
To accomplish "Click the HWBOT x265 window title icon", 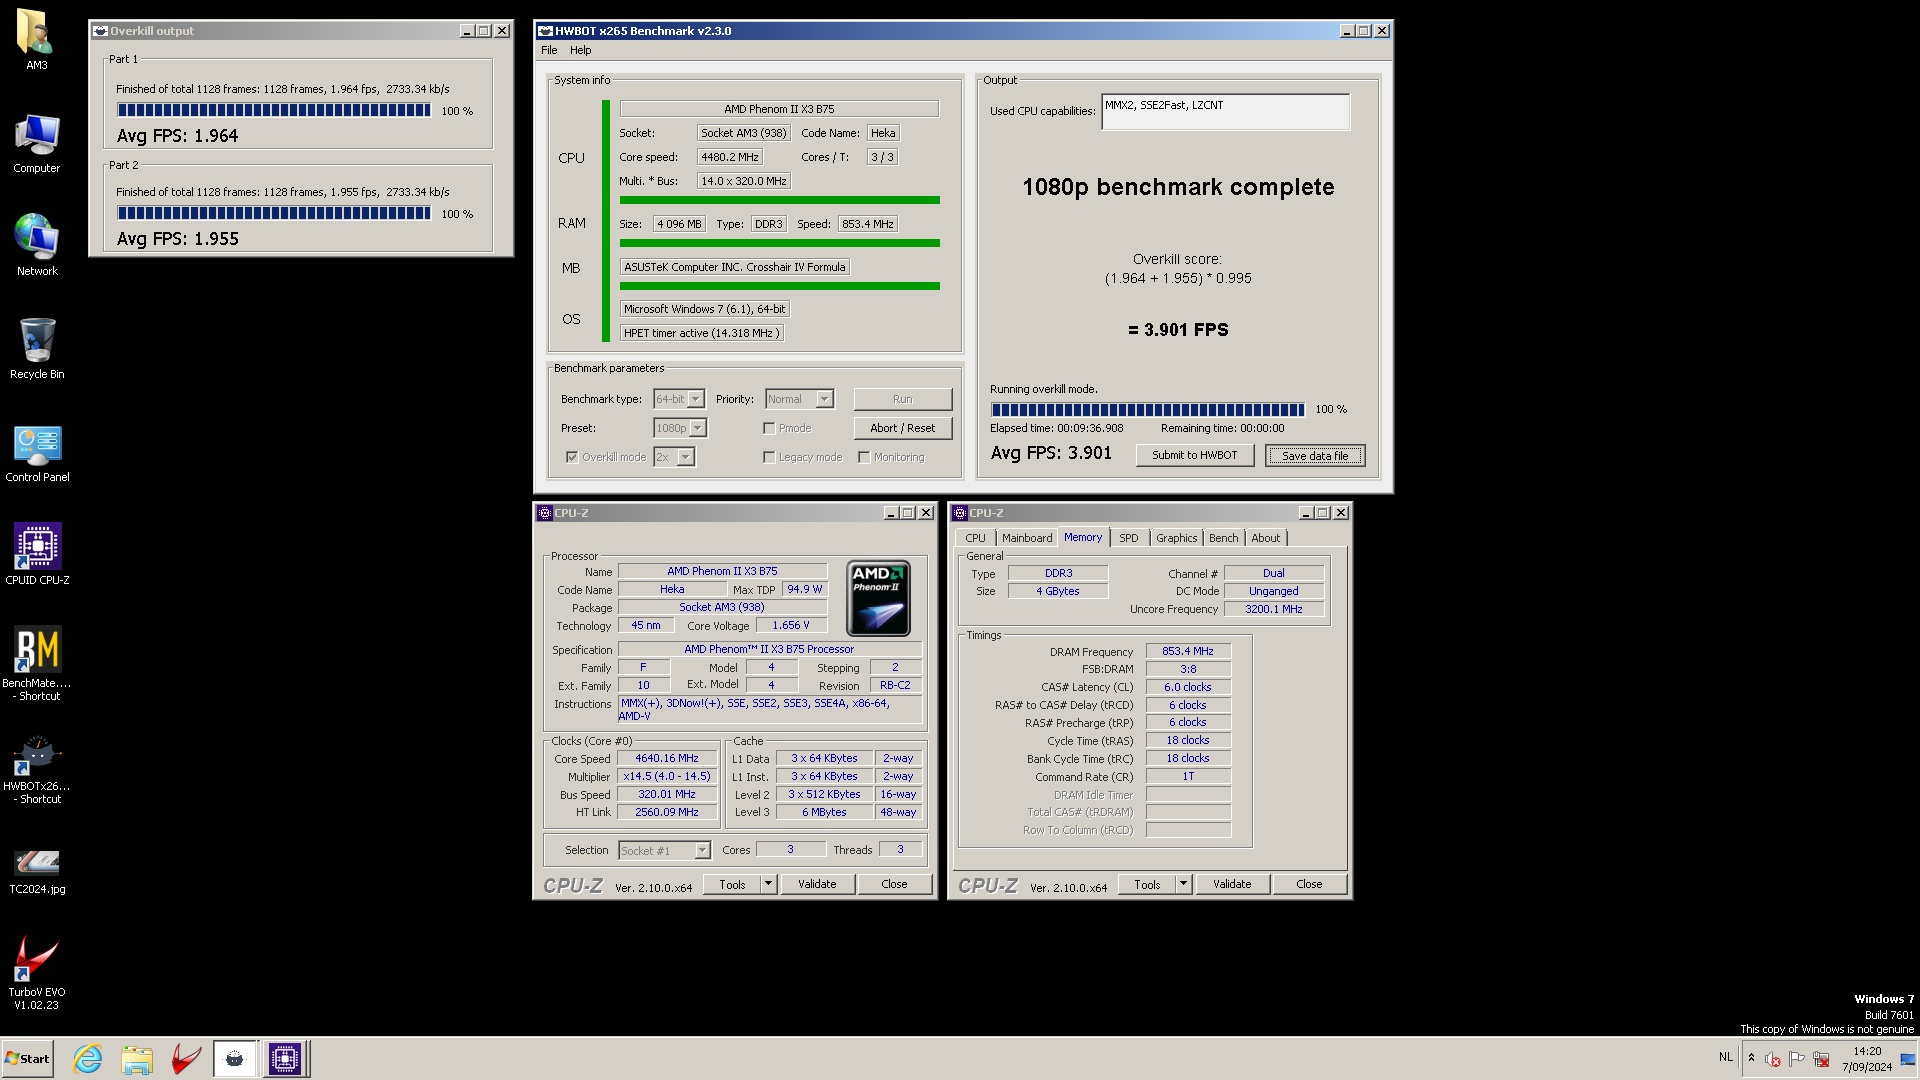I will point(546,31).
